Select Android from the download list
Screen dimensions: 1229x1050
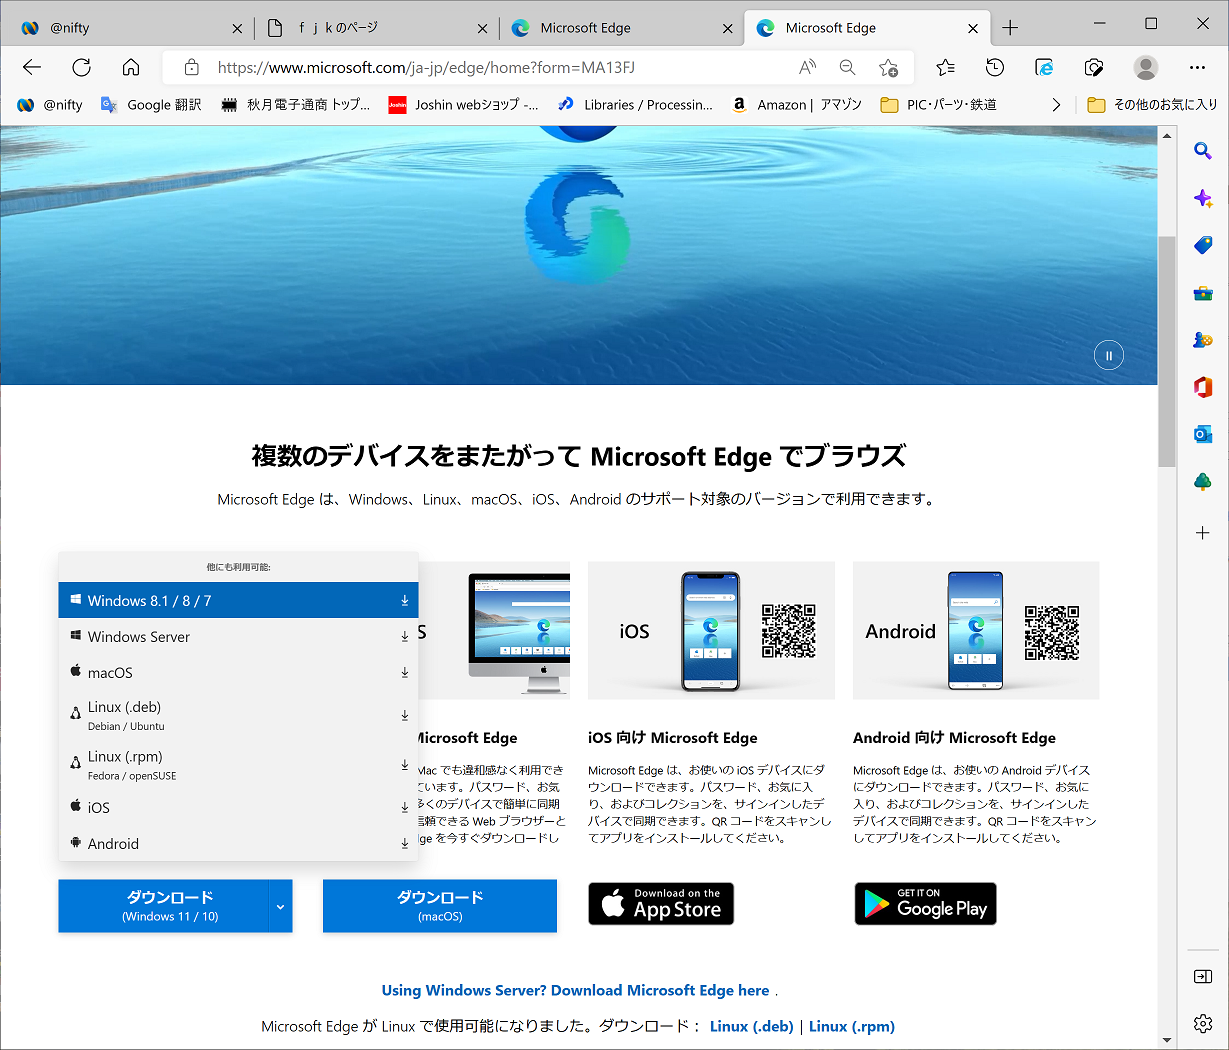[x=238, y=843]
